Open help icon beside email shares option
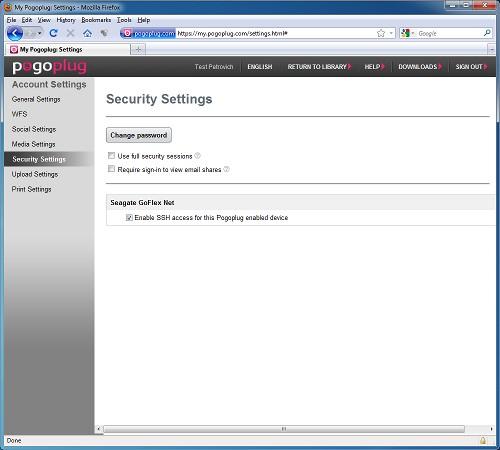This screenshot has width=500, height=450. pos(226,169)
